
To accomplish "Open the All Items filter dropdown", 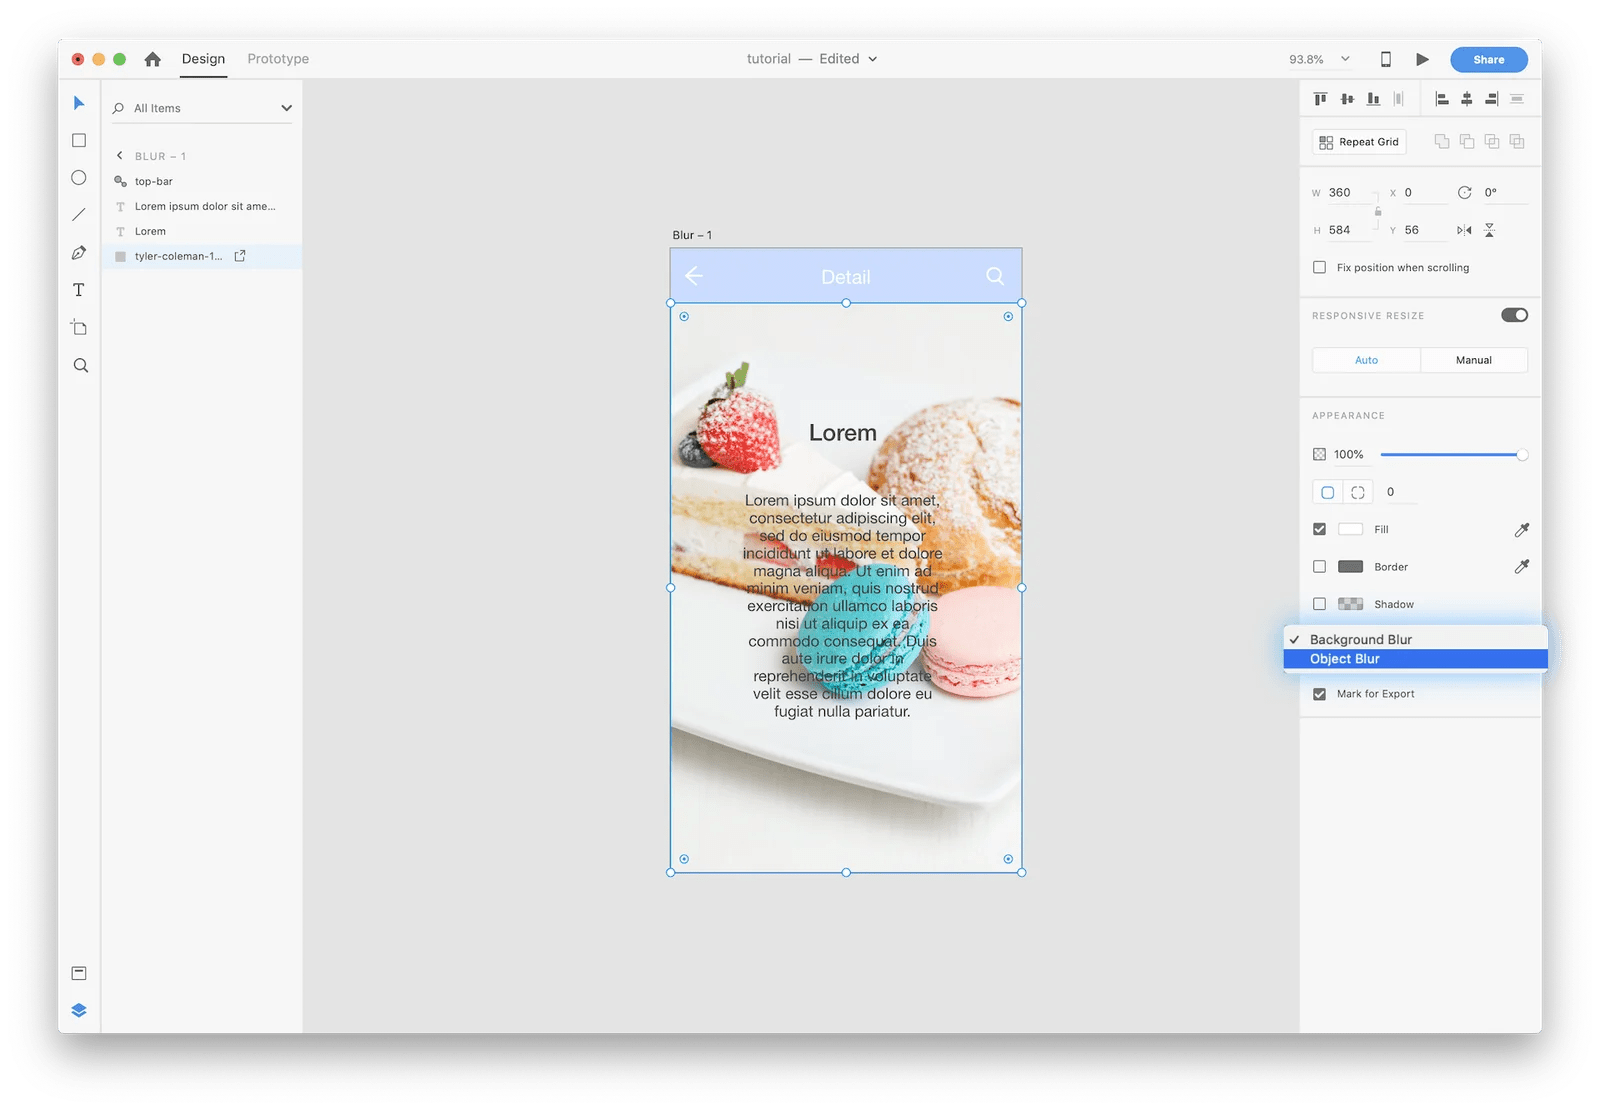I will [x=286, y=108].
